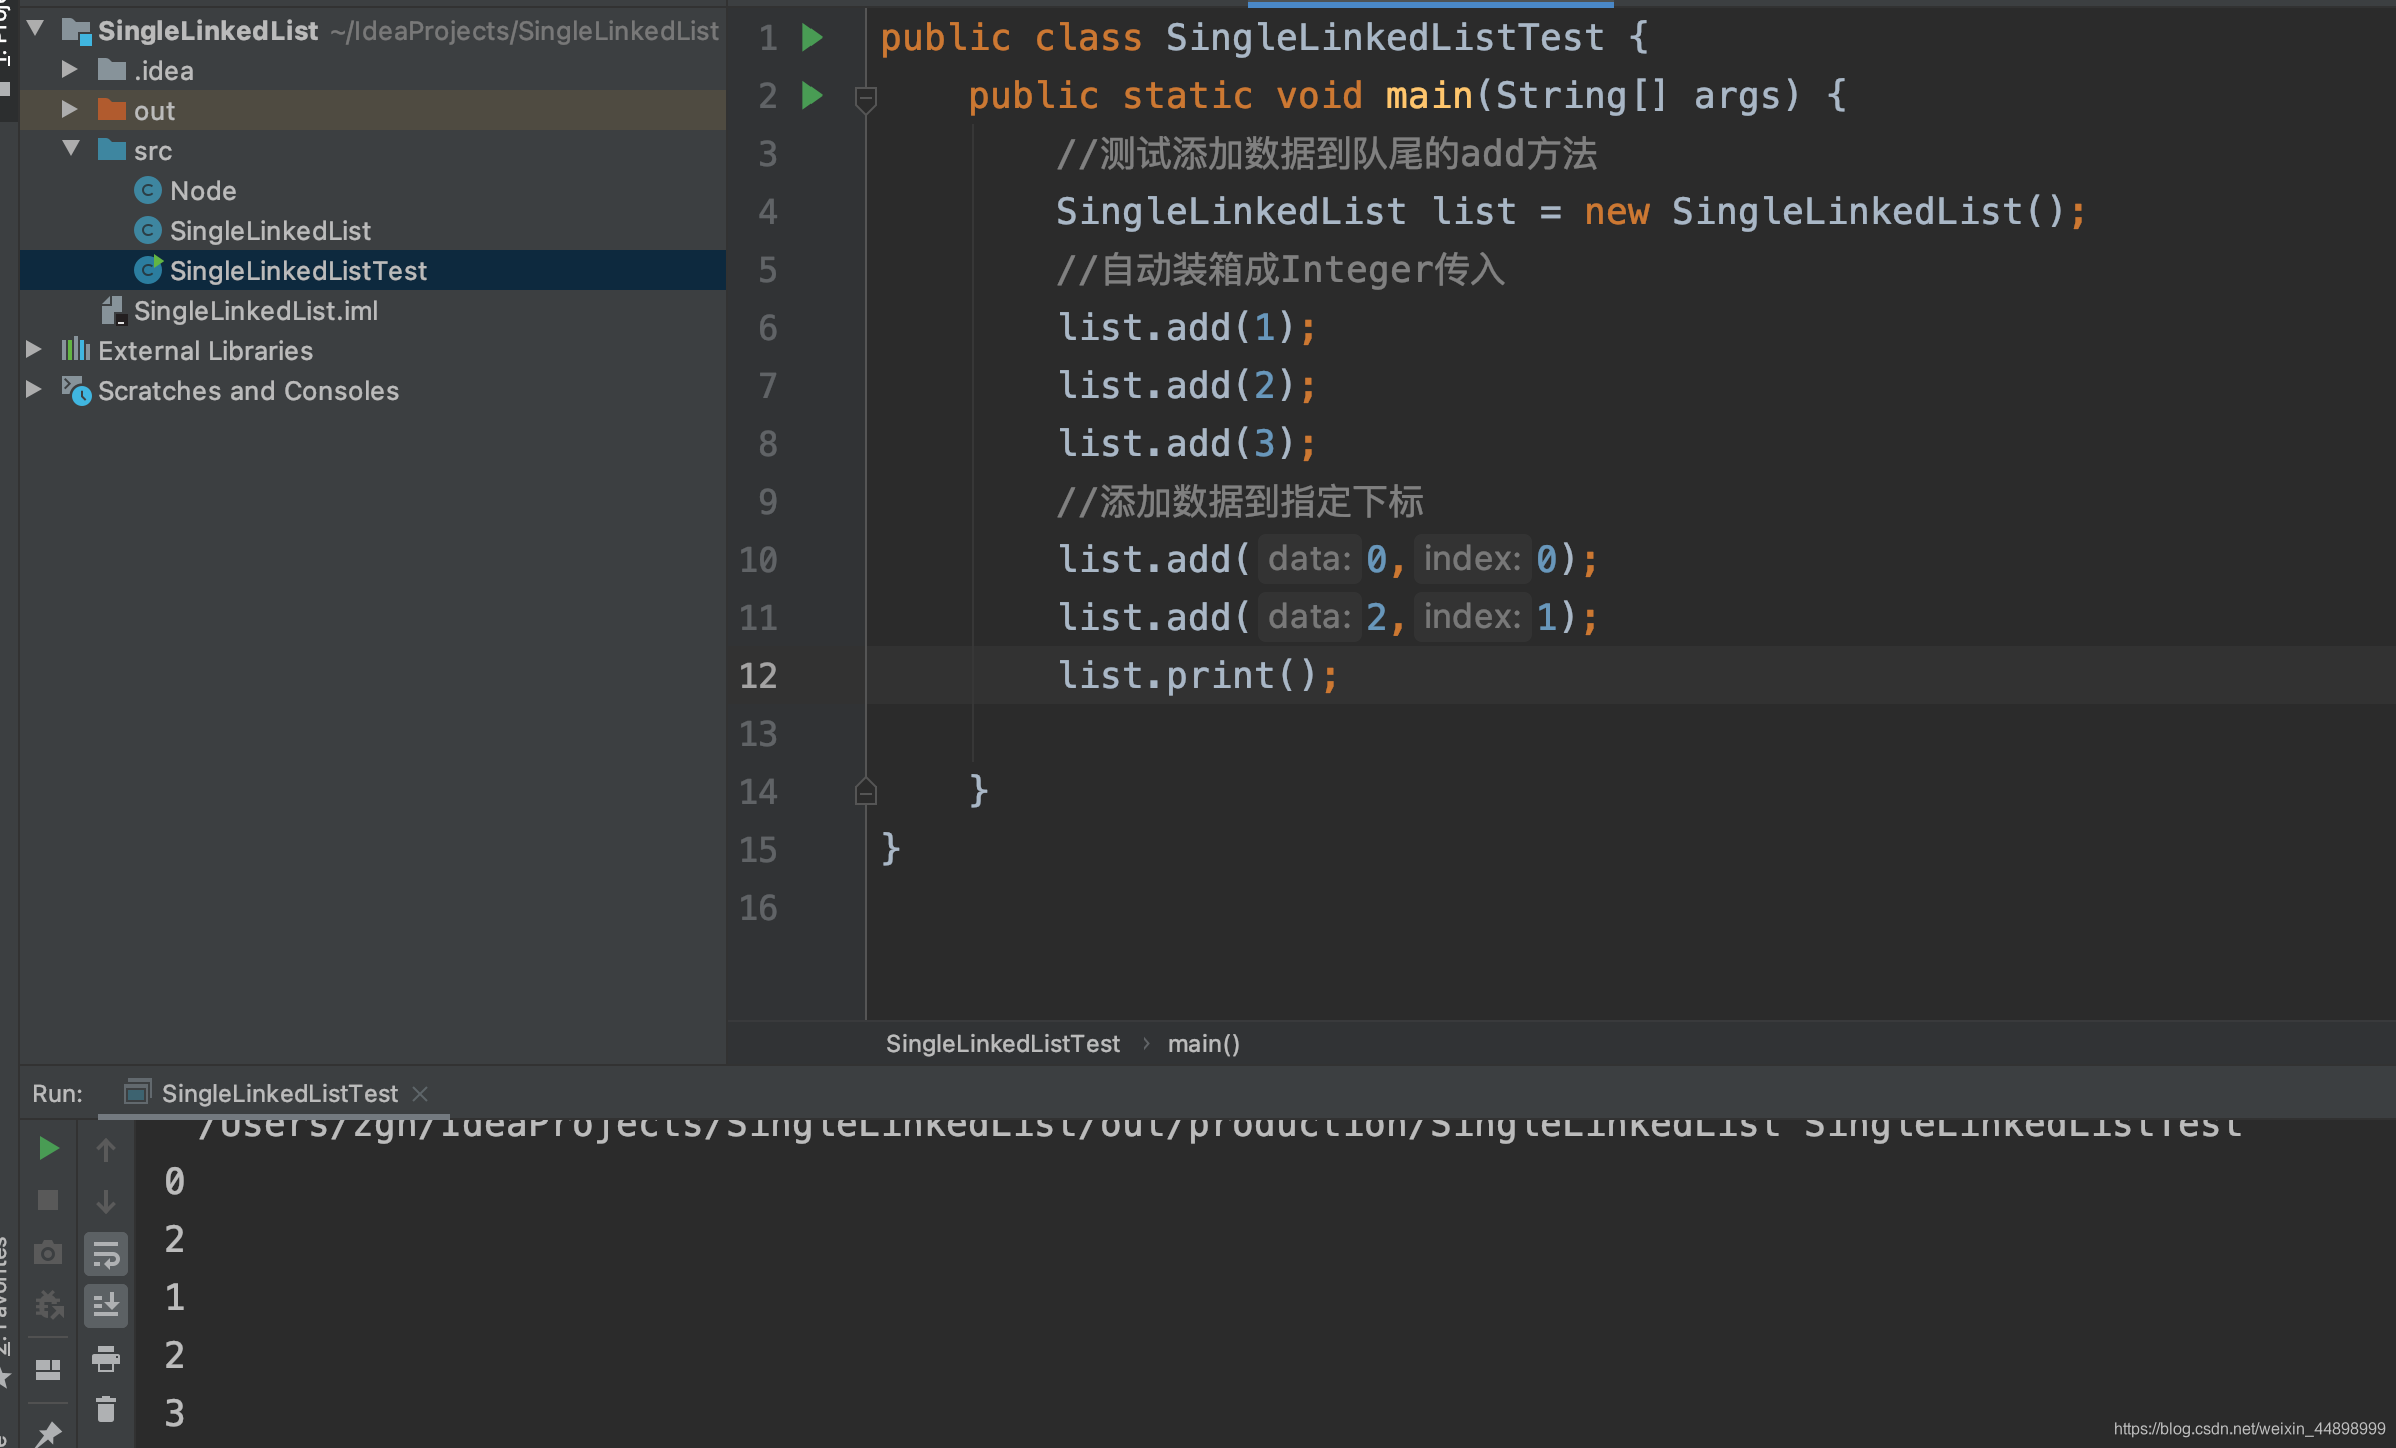2396x1448 pixels.
Task: Click 'index:' hint on line 11
Action: (1472, 617)
